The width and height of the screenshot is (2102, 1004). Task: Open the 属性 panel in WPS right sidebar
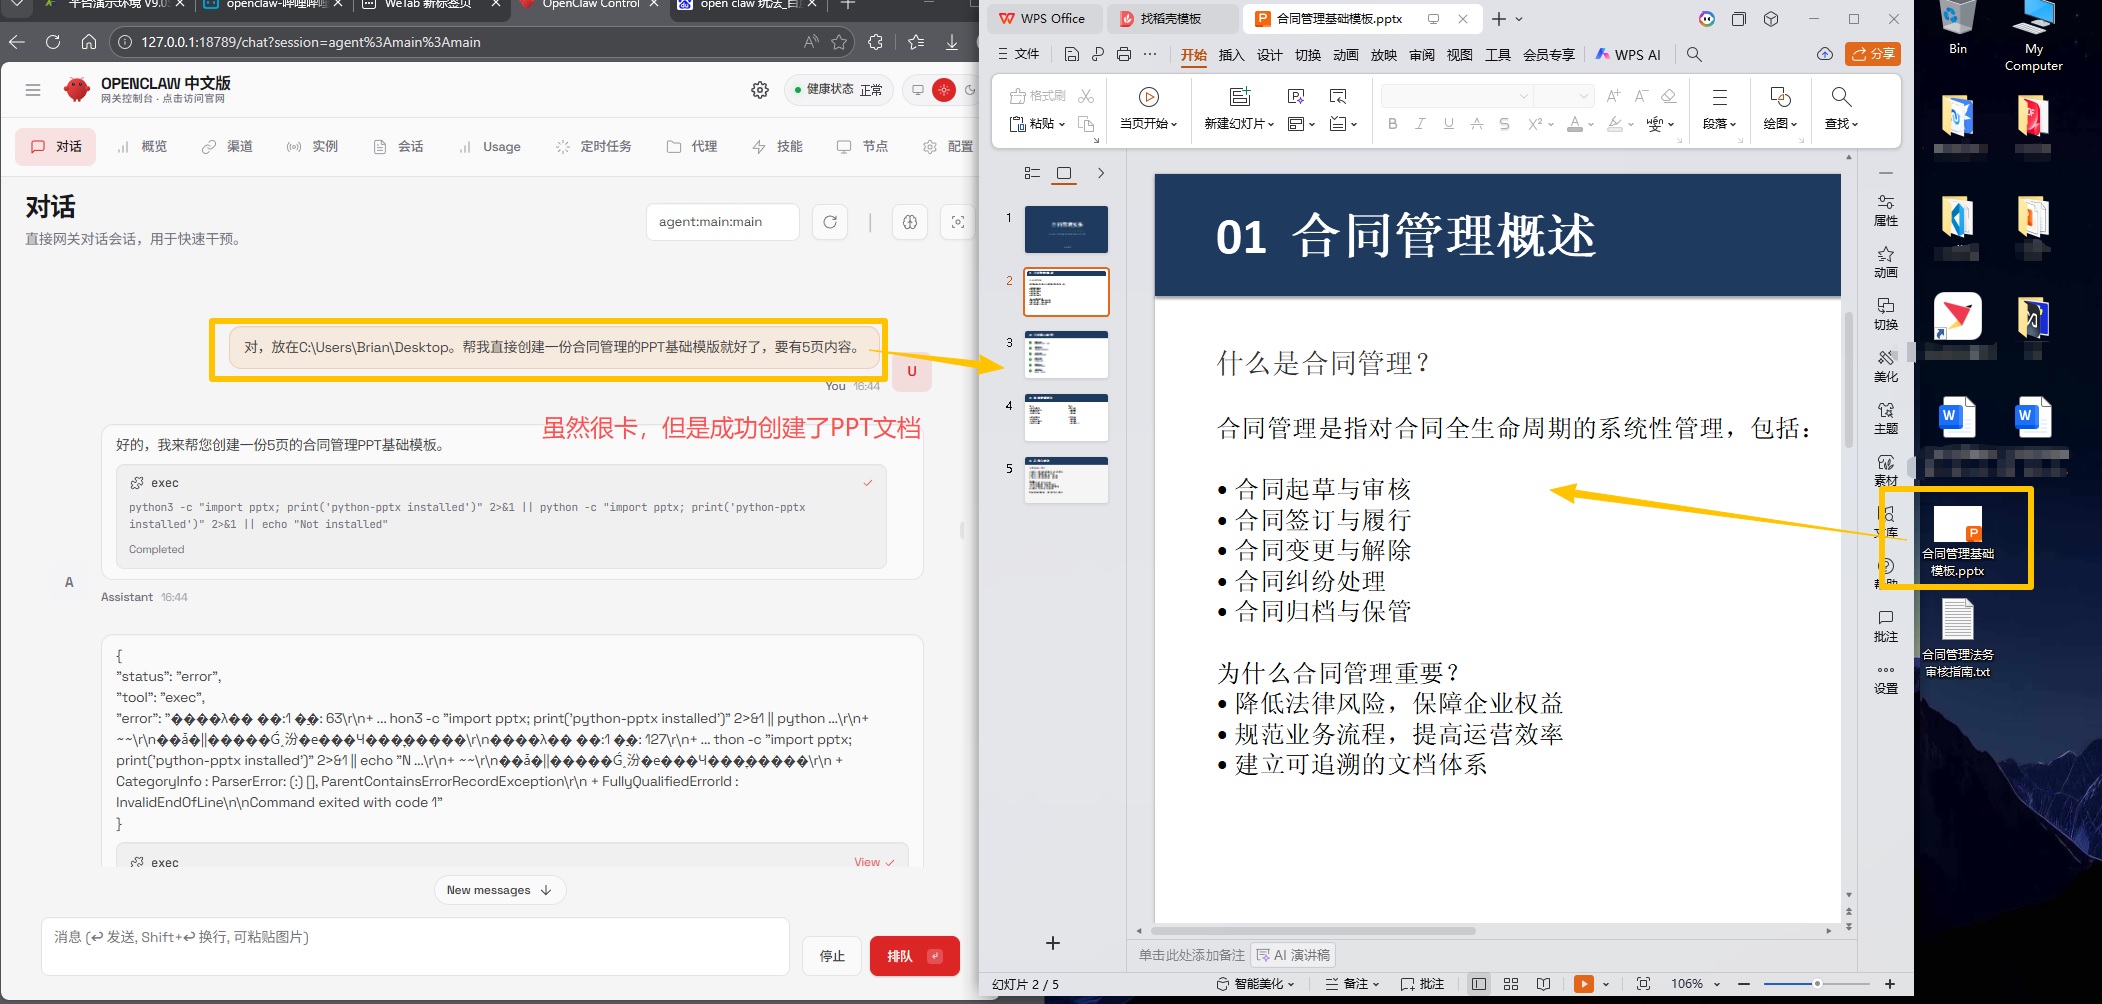[1886, 208]
